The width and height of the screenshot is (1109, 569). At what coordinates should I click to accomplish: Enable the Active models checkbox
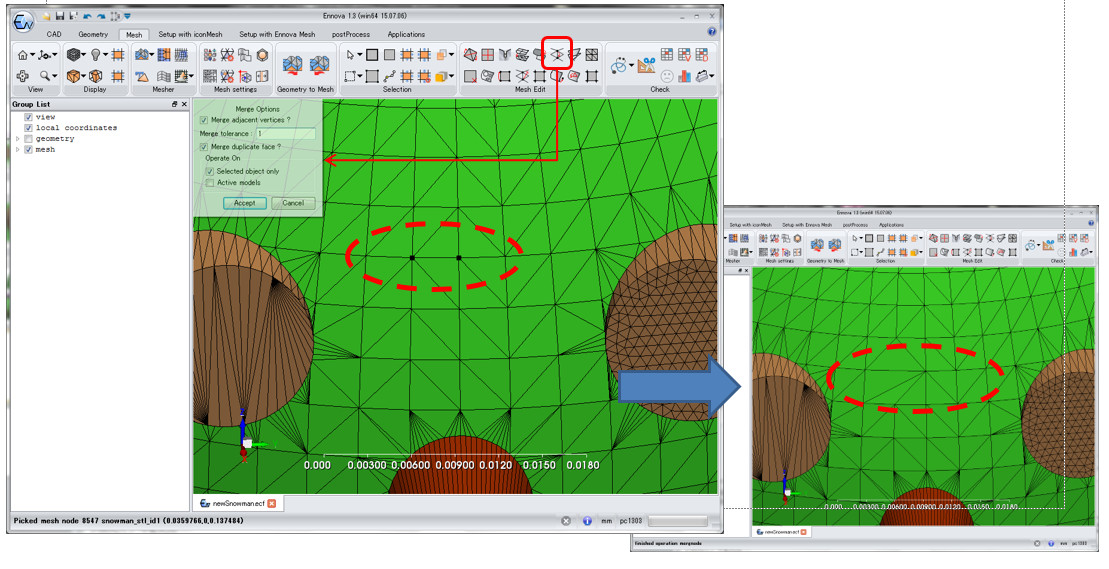[210, 183]
